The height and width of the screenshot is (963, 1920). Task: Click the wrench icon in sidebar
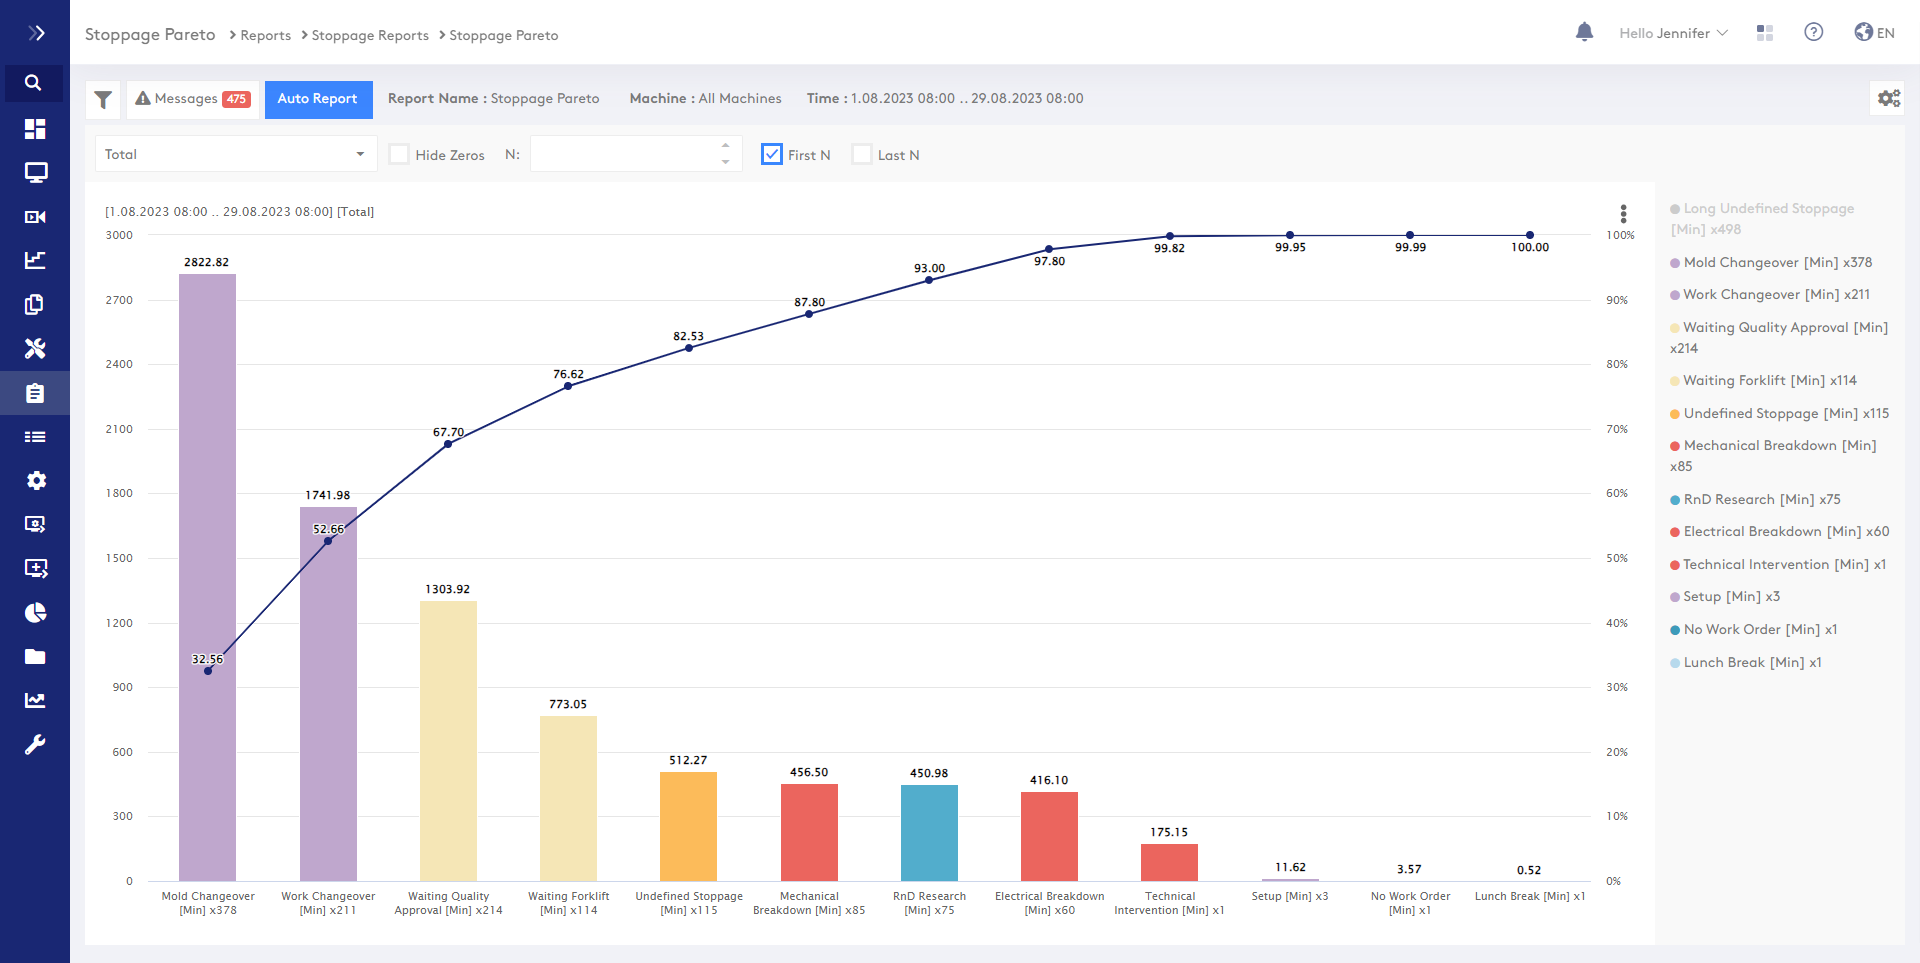coord(35,745)
